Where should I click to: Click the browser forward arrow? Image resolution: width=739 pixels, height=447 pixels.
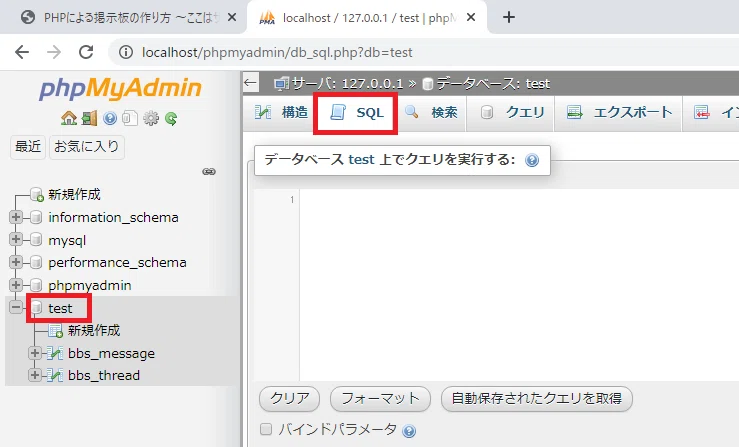pos(54,52)
